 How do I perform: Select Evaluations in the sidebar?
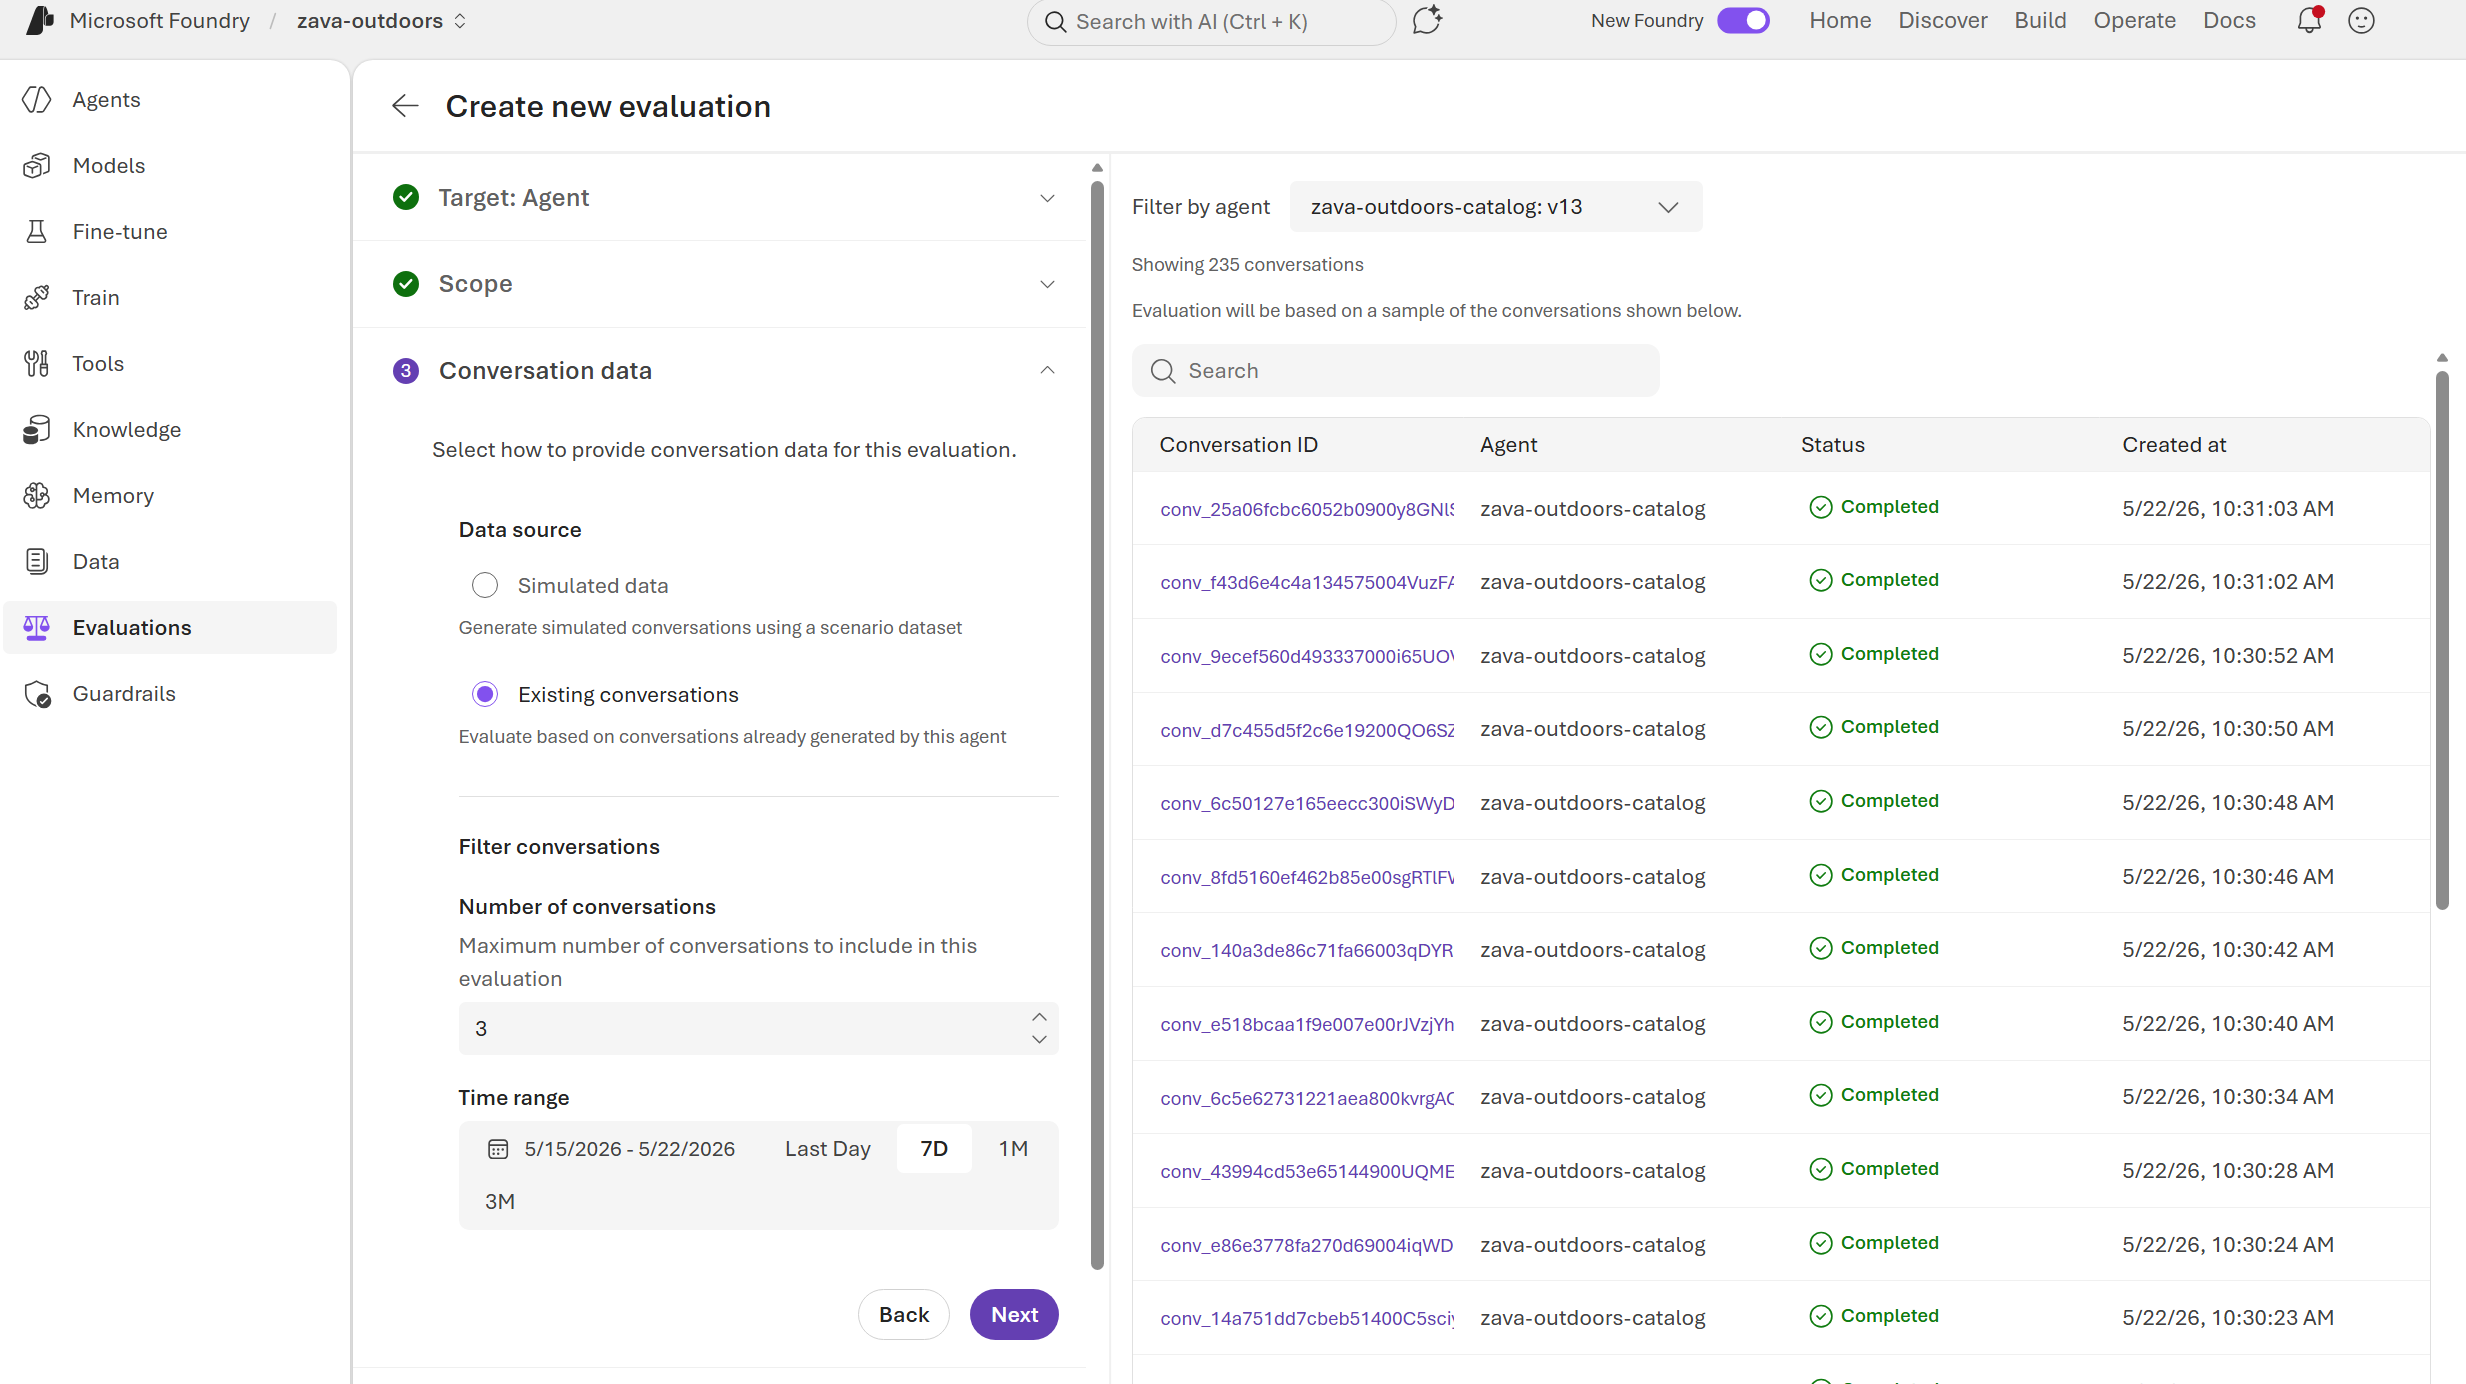pyautogui.click(x=170, y=627)
